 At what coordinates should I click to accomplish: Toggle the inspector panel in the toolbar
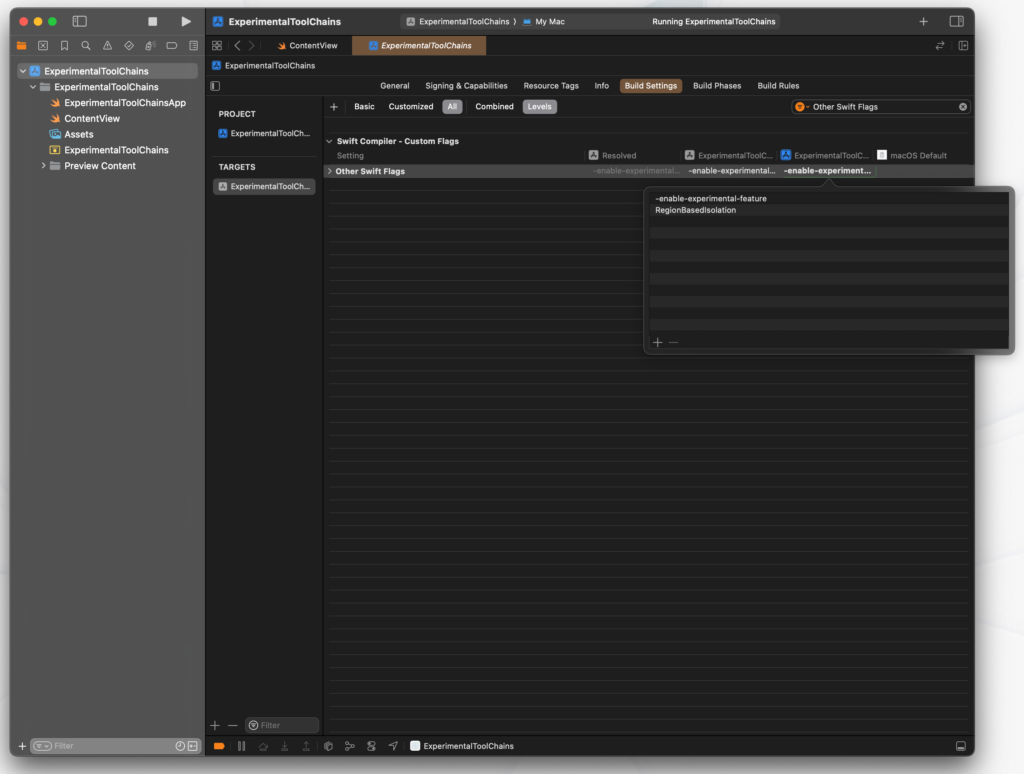pyautogui.click(x=956, y=22)
